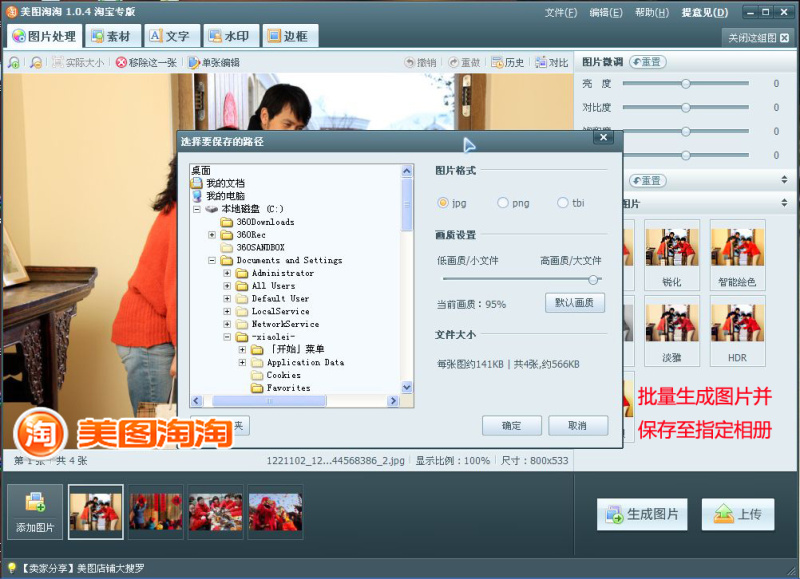Switch to the 水印 tab

tap(231, 36)
